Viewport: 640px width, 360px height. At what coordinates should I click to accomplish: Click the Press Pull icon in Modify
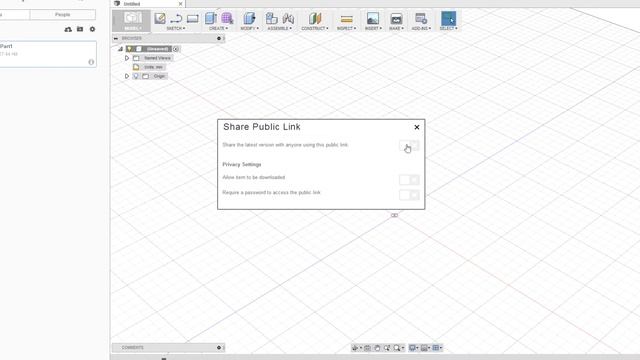pos(249,18)
